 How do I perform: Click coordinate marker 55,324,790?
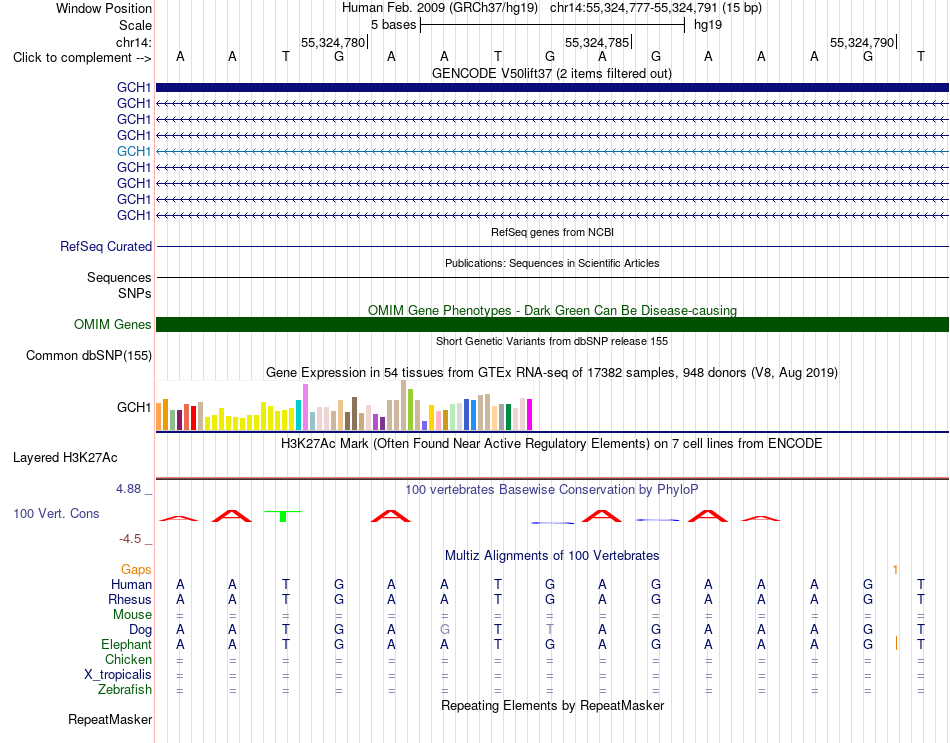click(862, 42)
